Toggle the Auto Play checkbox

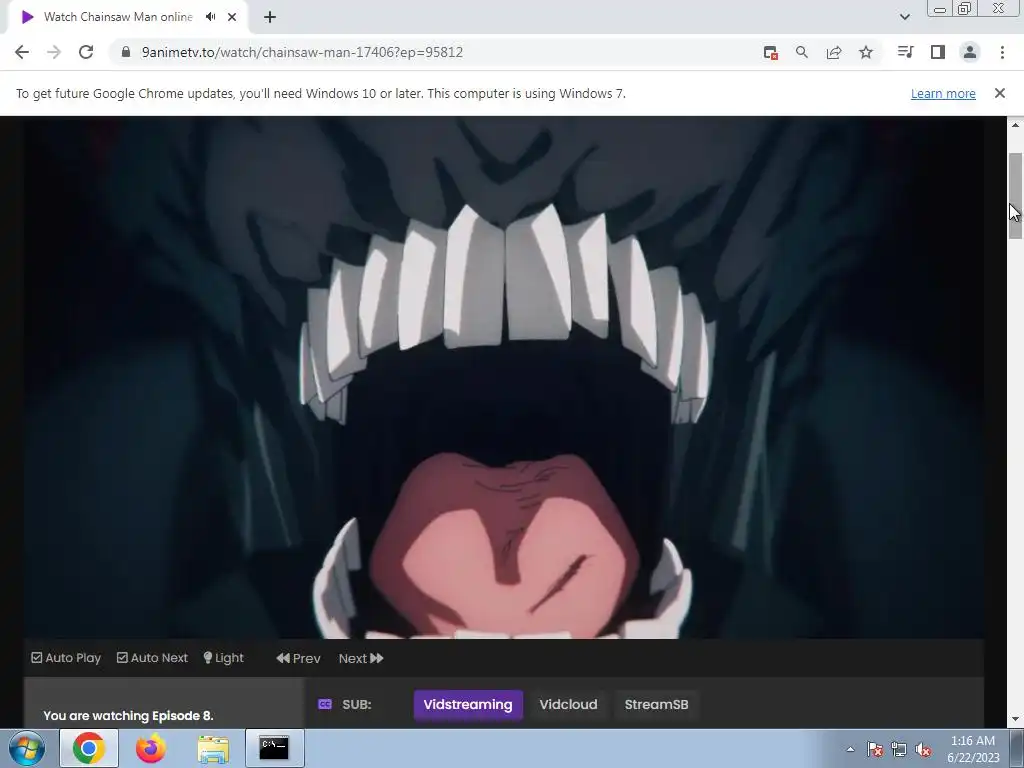[x=66, y=658]
